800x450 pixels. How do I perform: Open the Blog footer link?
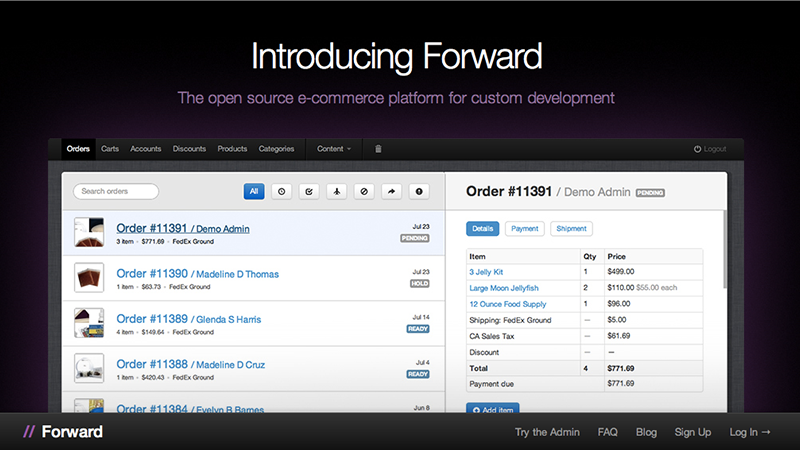[646, 432]
